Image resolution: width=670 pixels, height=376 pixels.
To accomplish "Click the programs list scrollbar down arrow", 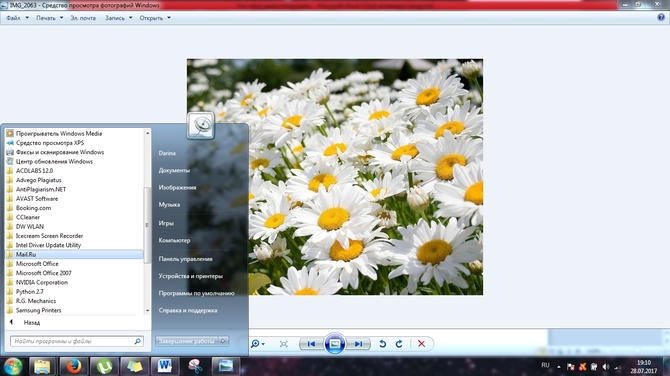I will 147,311.
